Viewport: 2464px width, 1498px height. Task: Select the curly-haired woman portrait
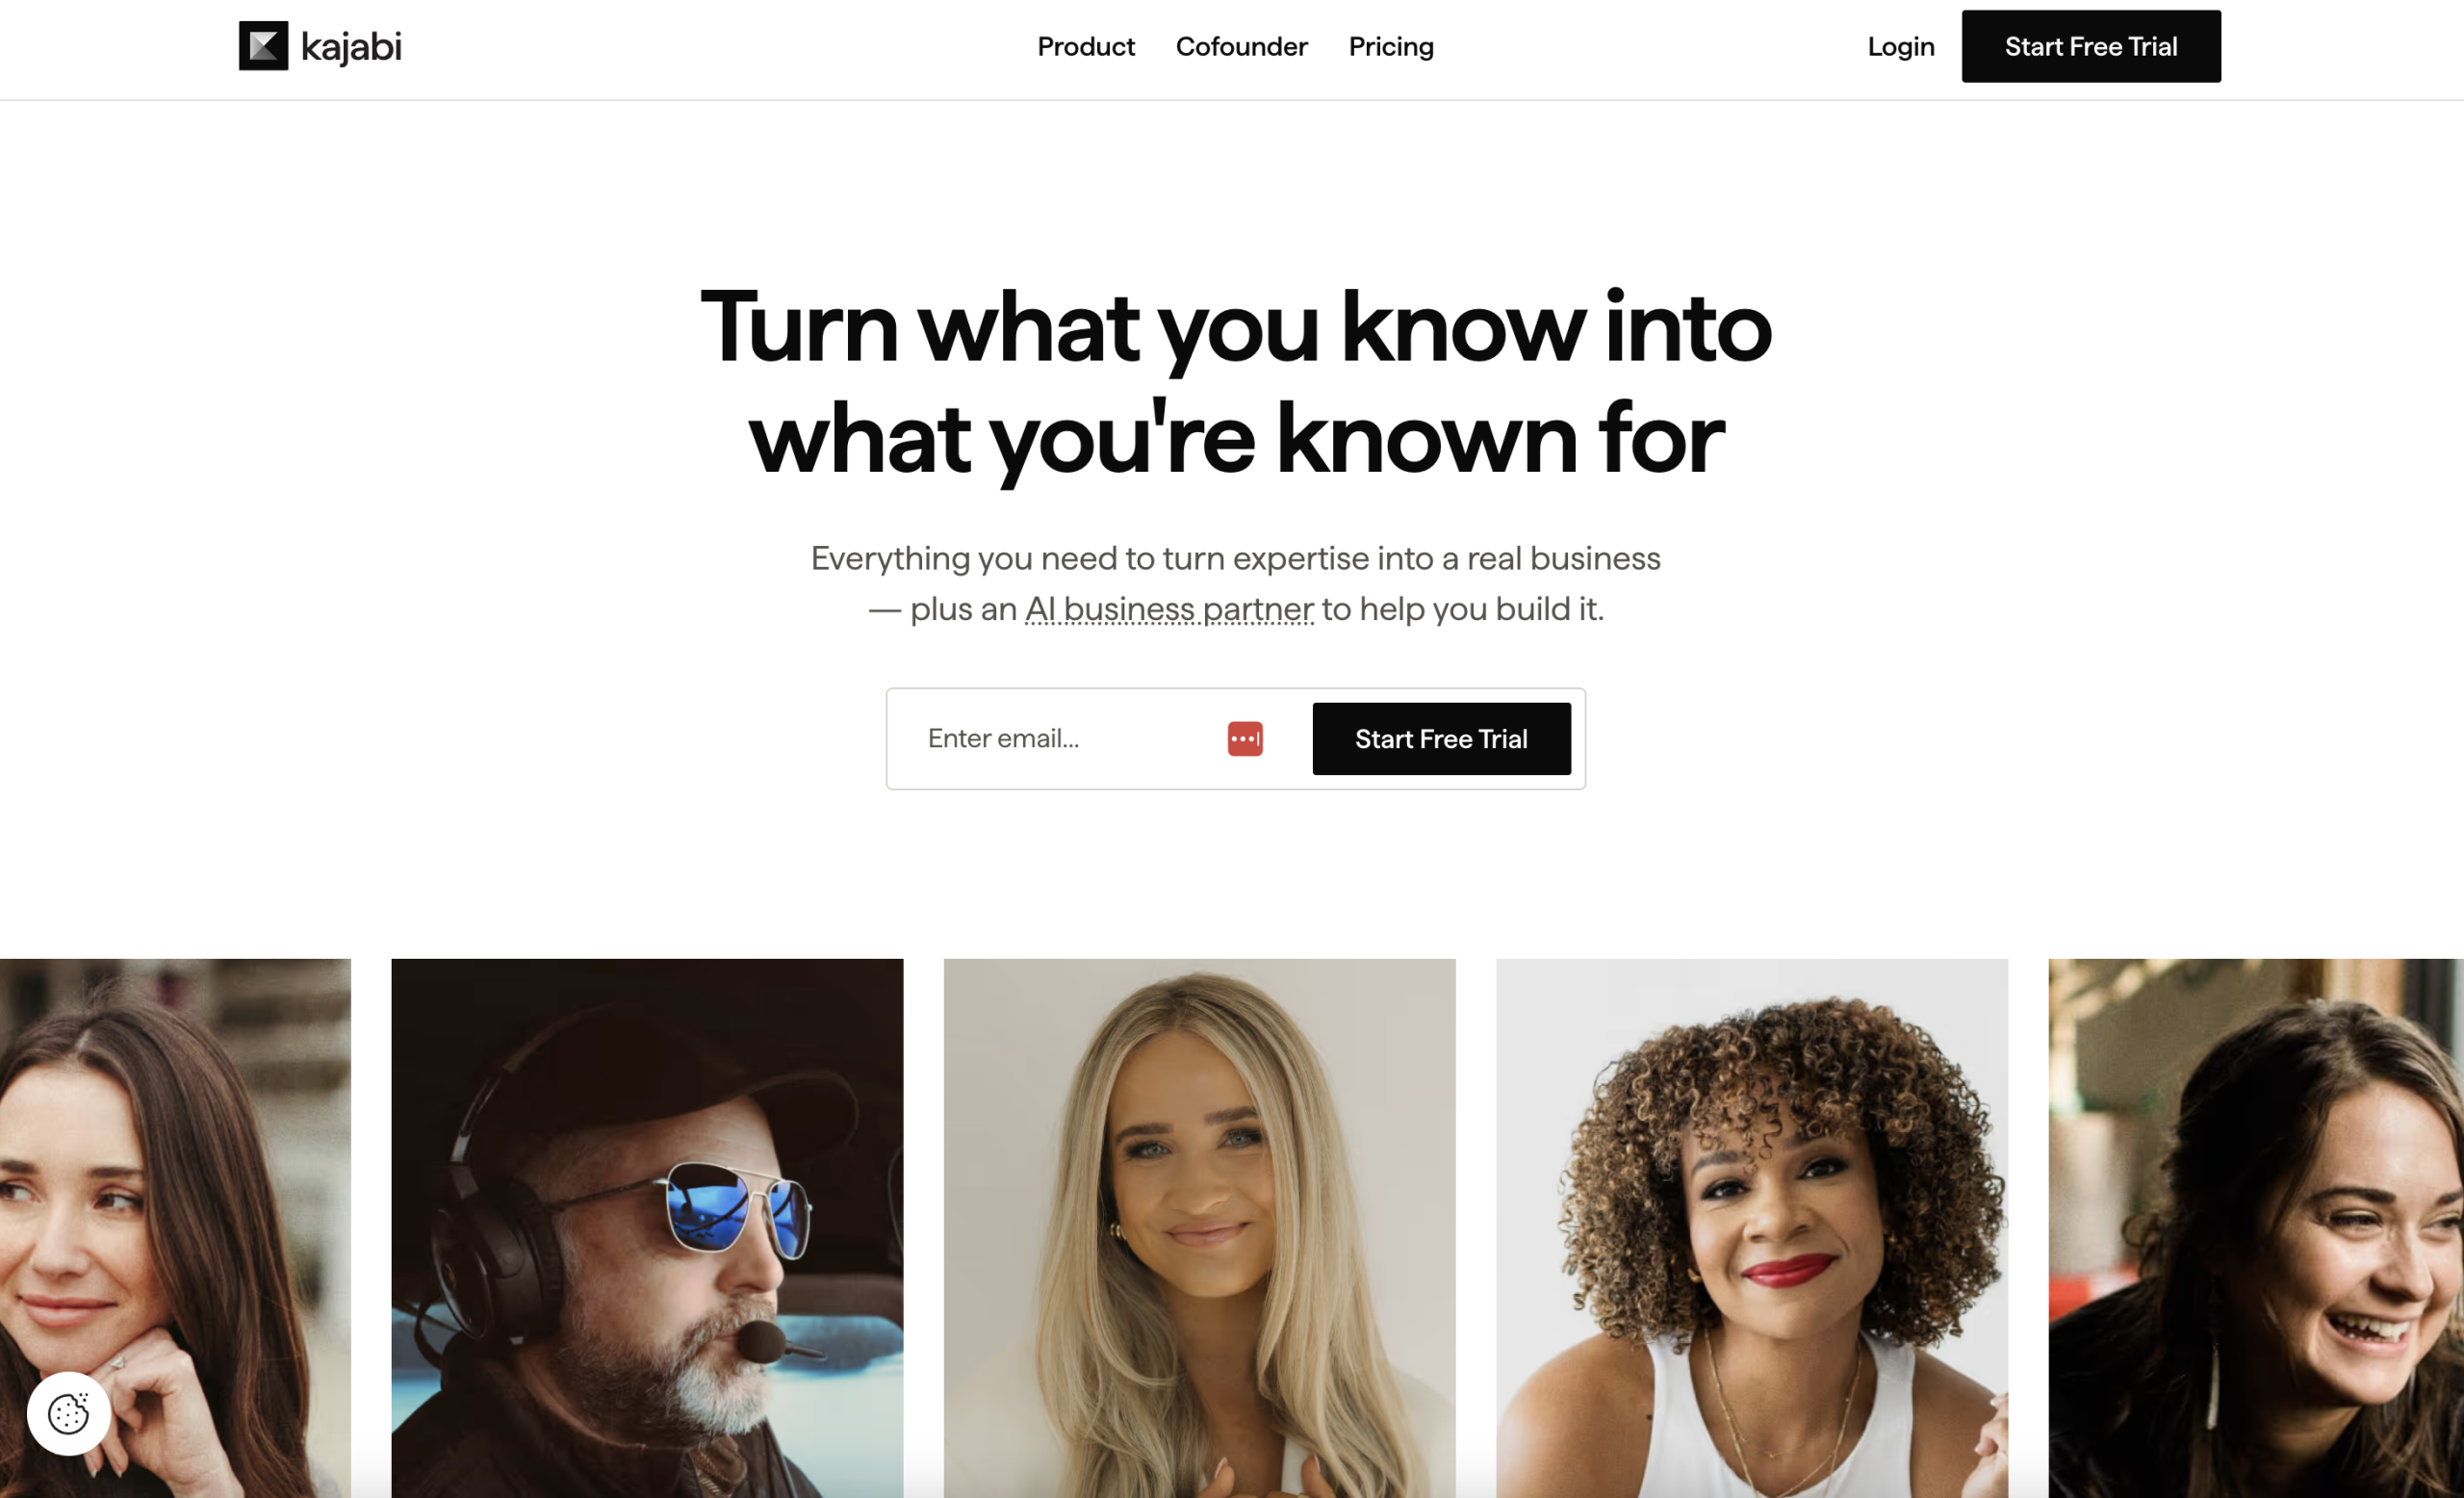[1751, 1228]
